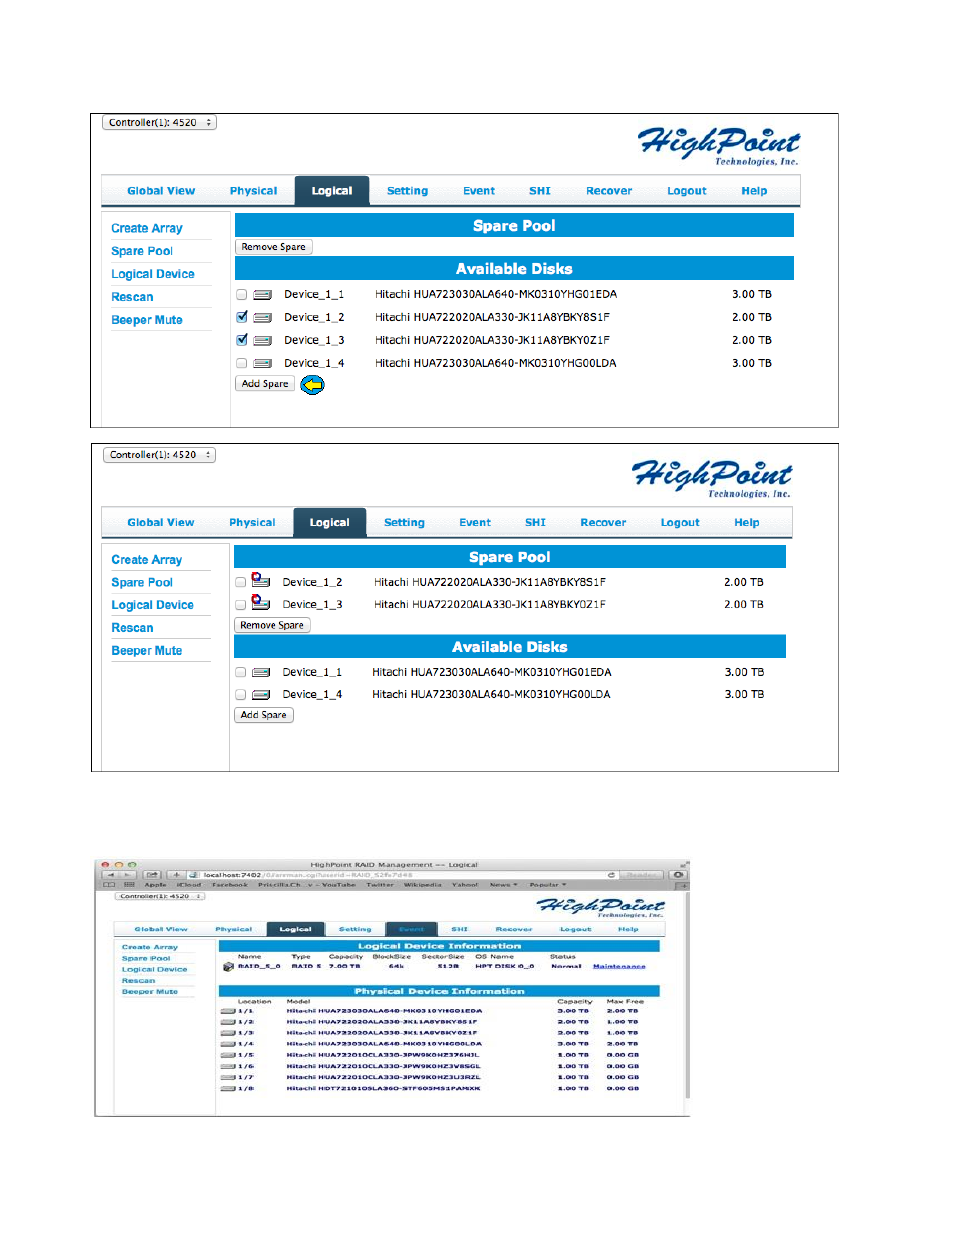Viewport: 954px width, 1235px height.
Task: Click Maintenance link for RAID_5_0
Action: [619, 966]
